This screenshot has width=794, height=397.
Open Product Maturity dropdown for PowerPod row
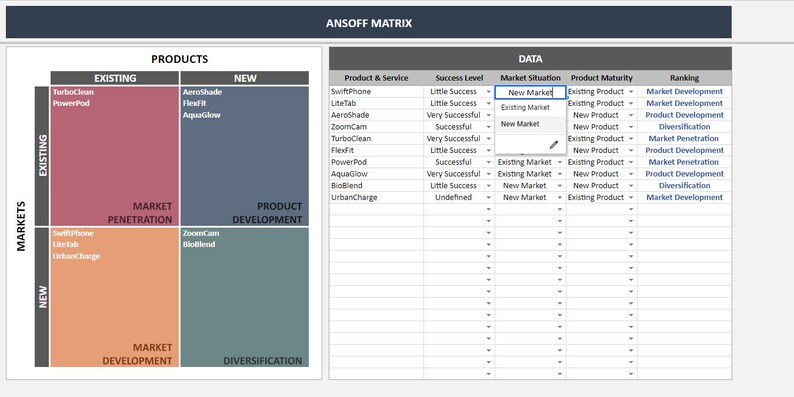point(631,163)
